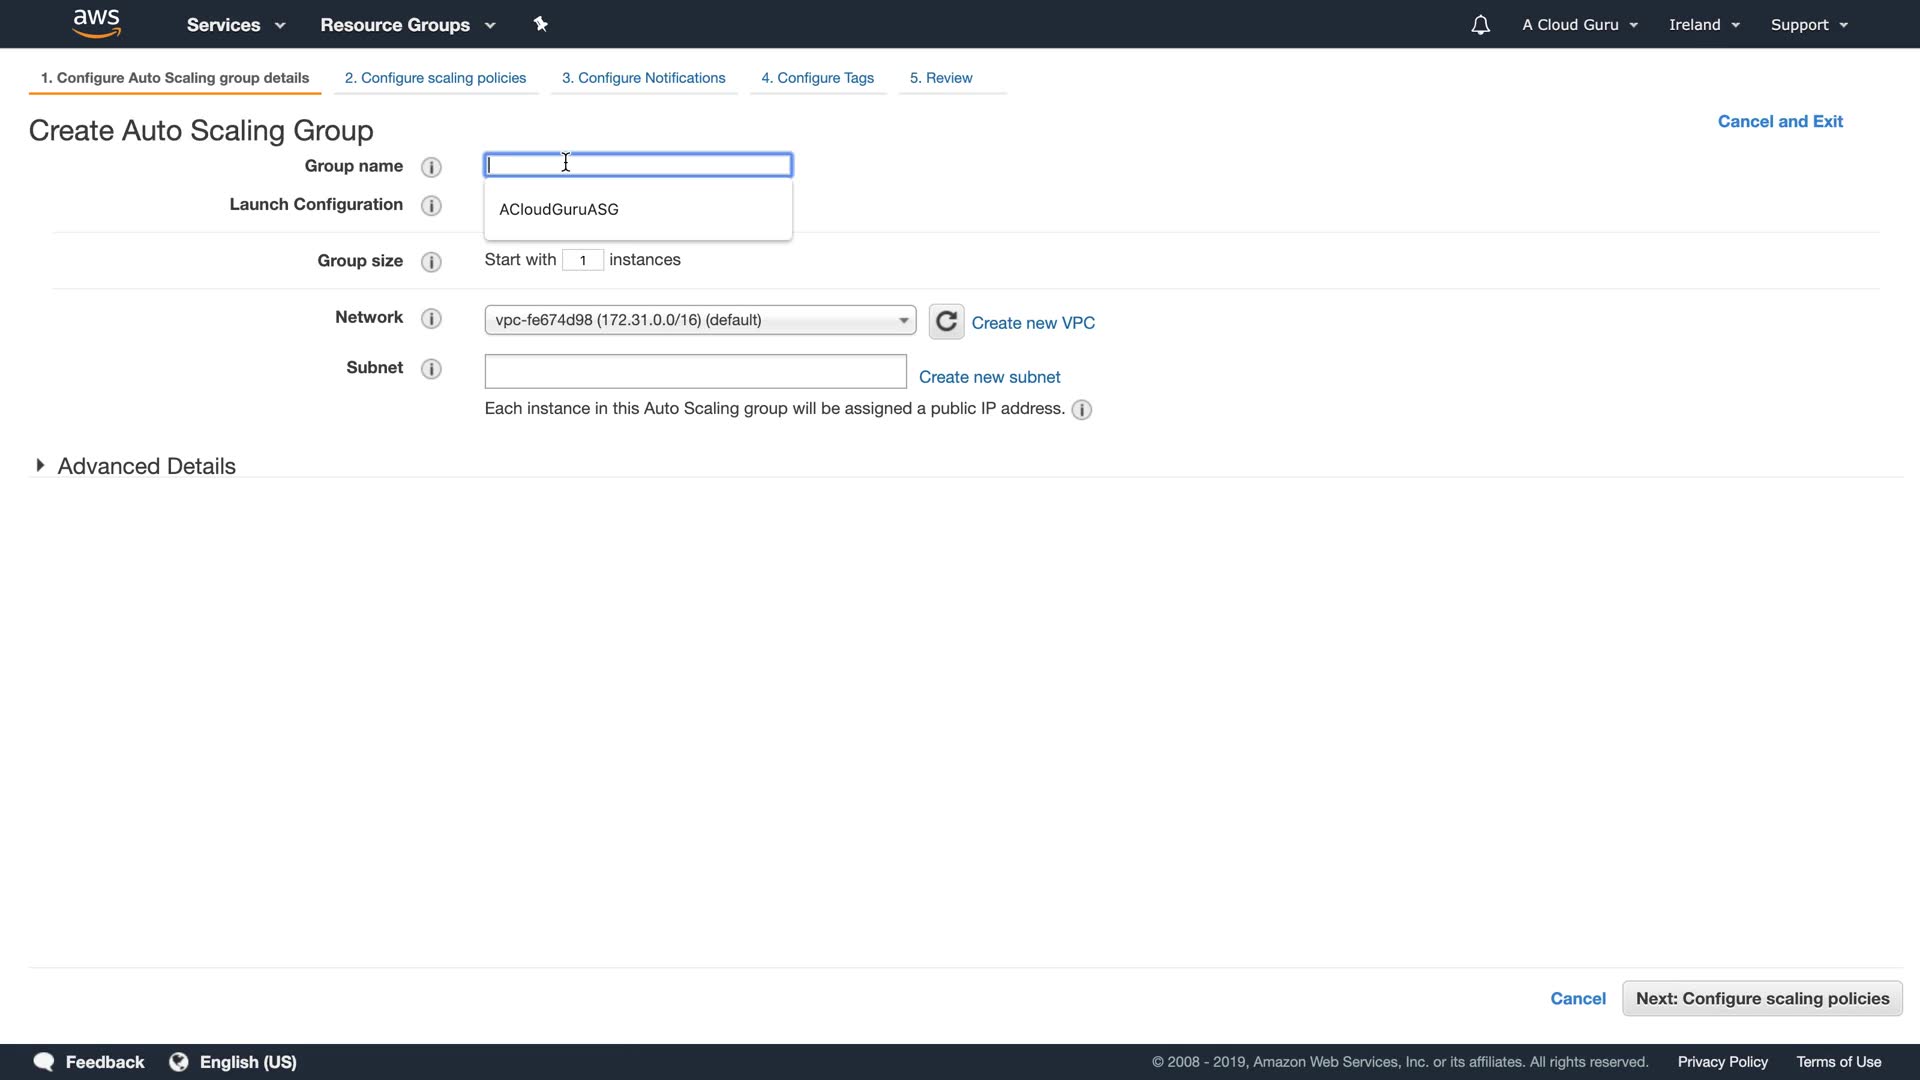Screen dimensions: 1920x1080
Task: Click info icon next to Launch Configuration
Action: click(x=431, y=206)
